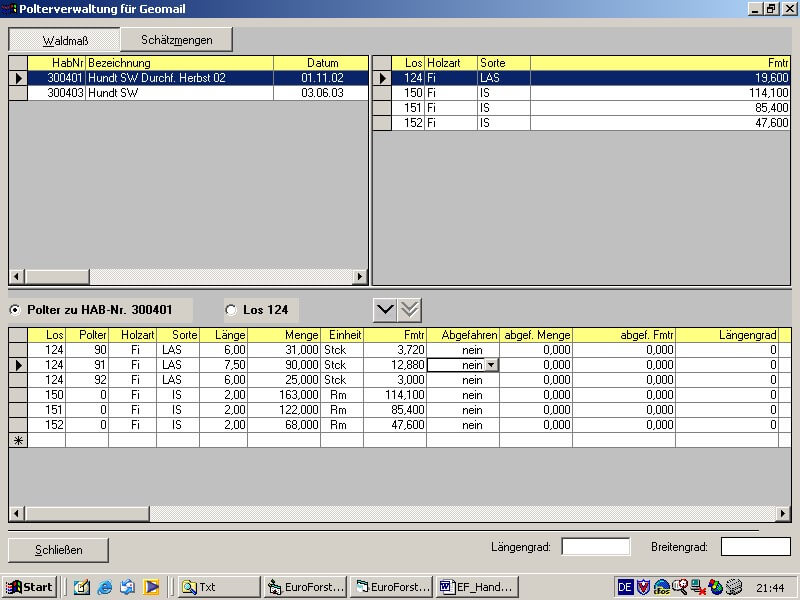Click the Einheit column header
This screenshot has height=600, width=800.
[342, 335]
